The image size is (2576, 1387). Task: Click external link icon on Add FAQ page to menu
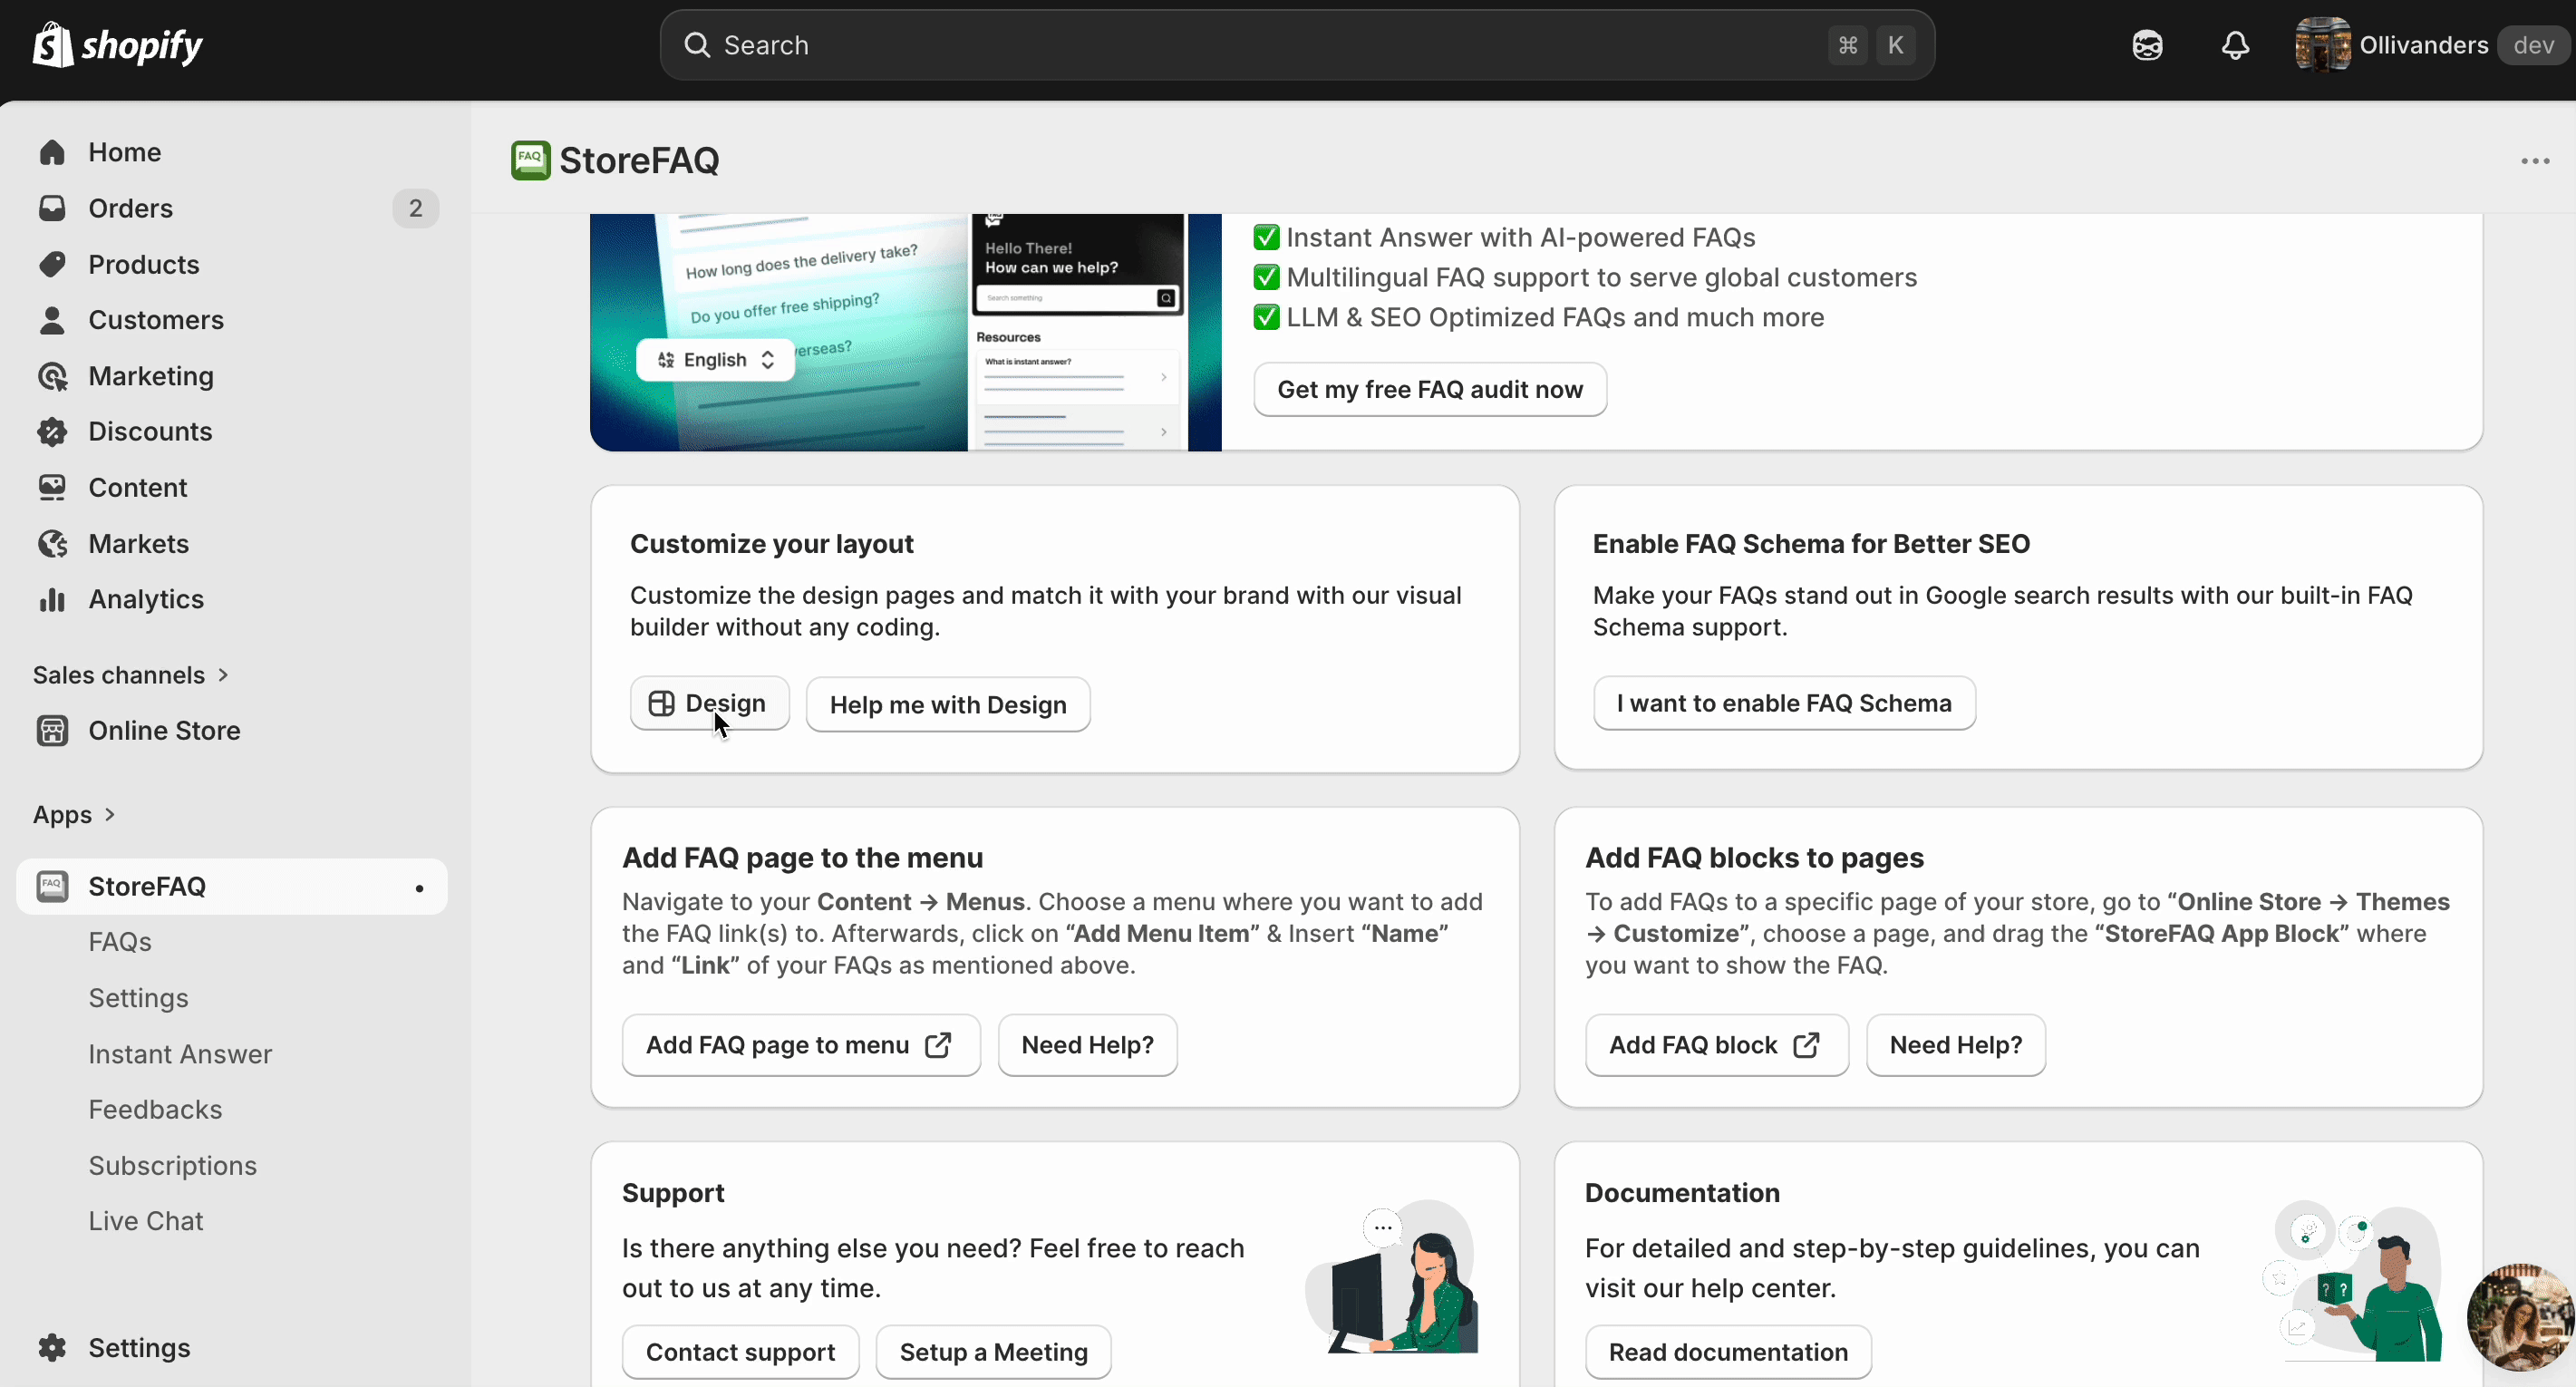point(938,1045)
